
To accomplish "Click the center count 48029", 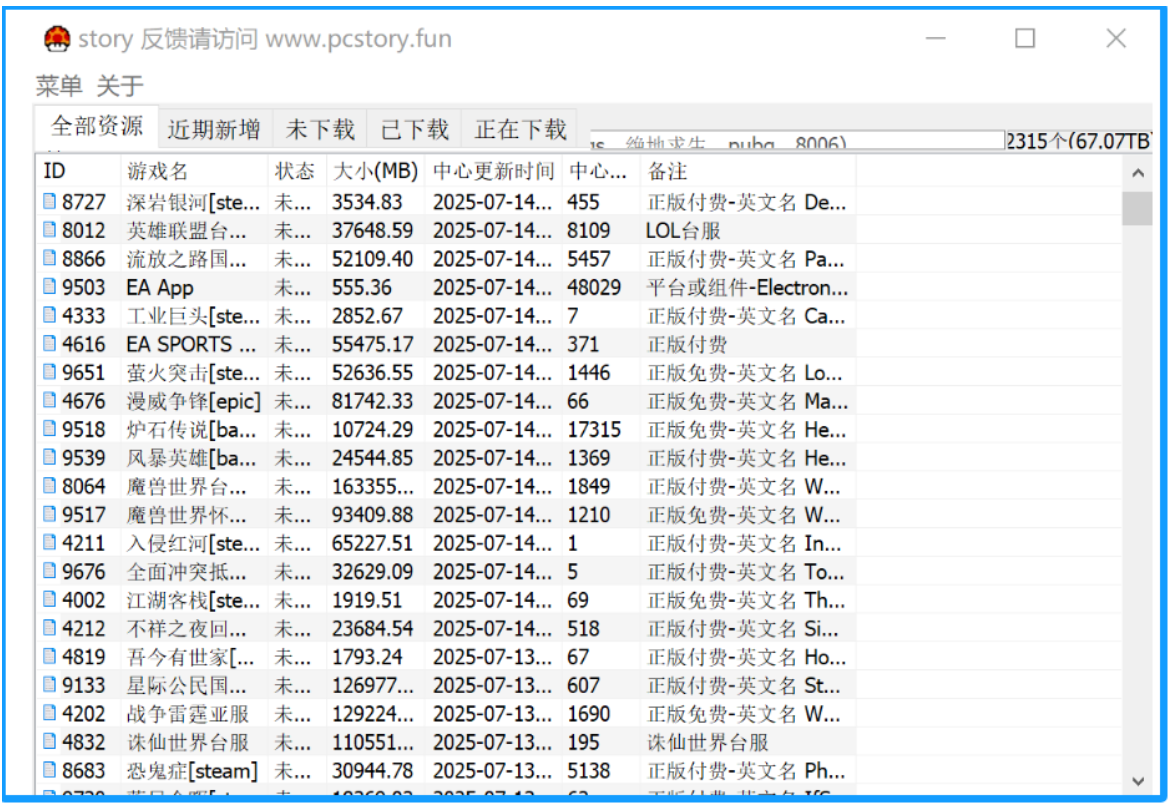I will 594,287.
